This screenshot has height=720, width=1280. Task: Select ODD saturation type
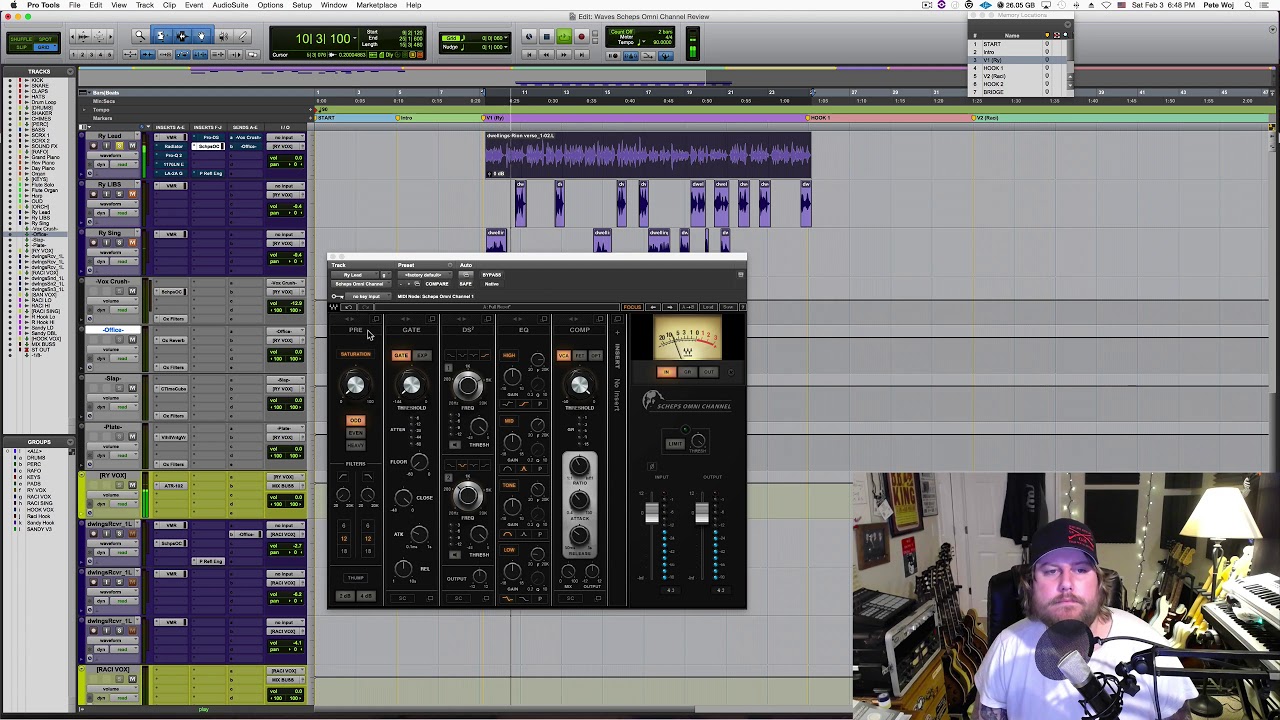(x=356, y=420)
